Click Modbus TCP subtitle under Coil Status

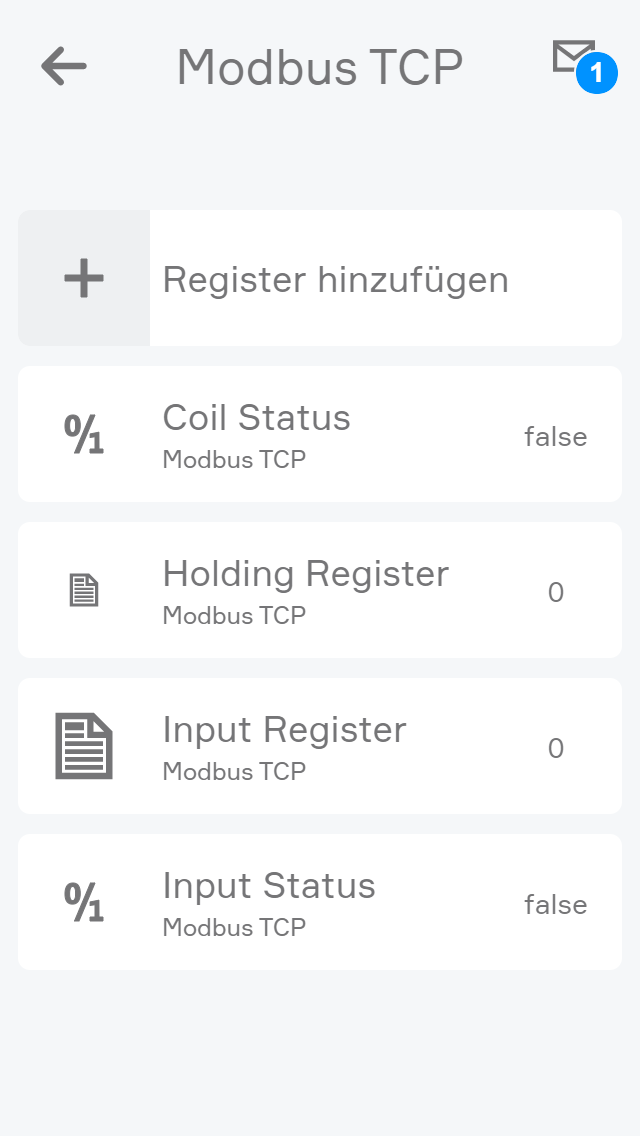pyautogui.click(x=234, y=460)
